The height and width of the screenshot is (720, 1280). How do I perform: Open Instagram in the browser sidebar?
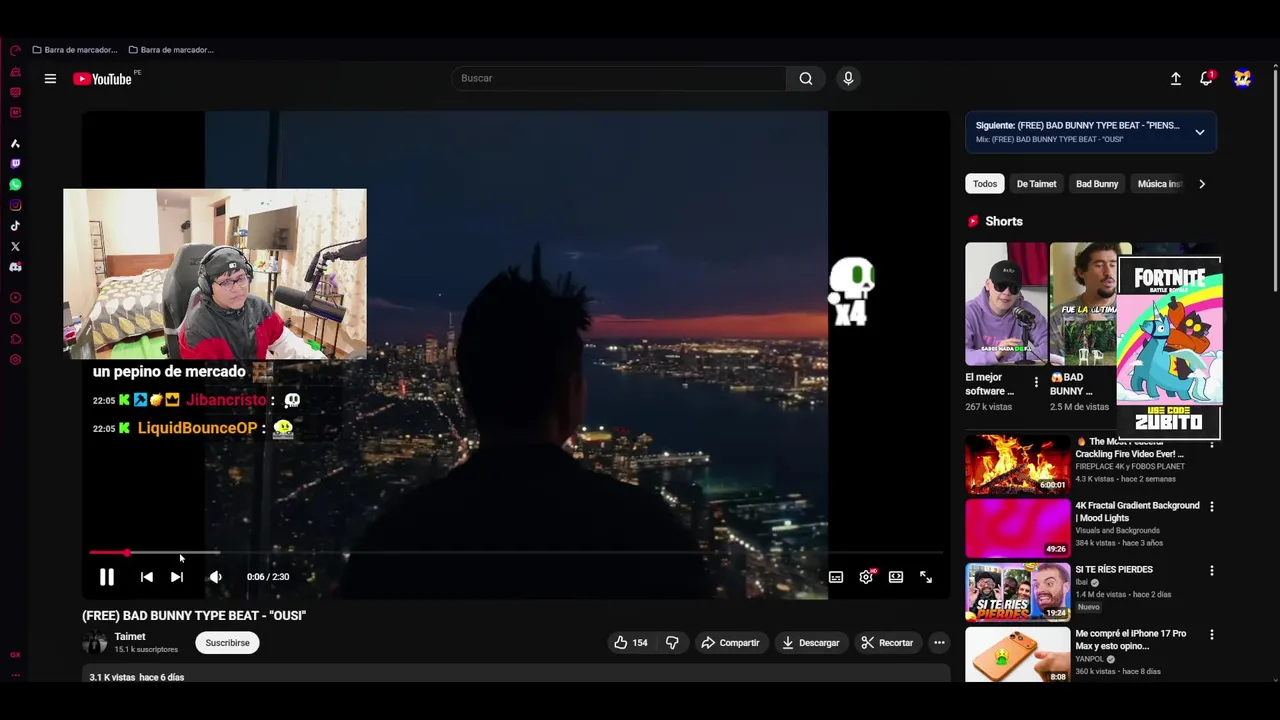(x=15, y=205)
